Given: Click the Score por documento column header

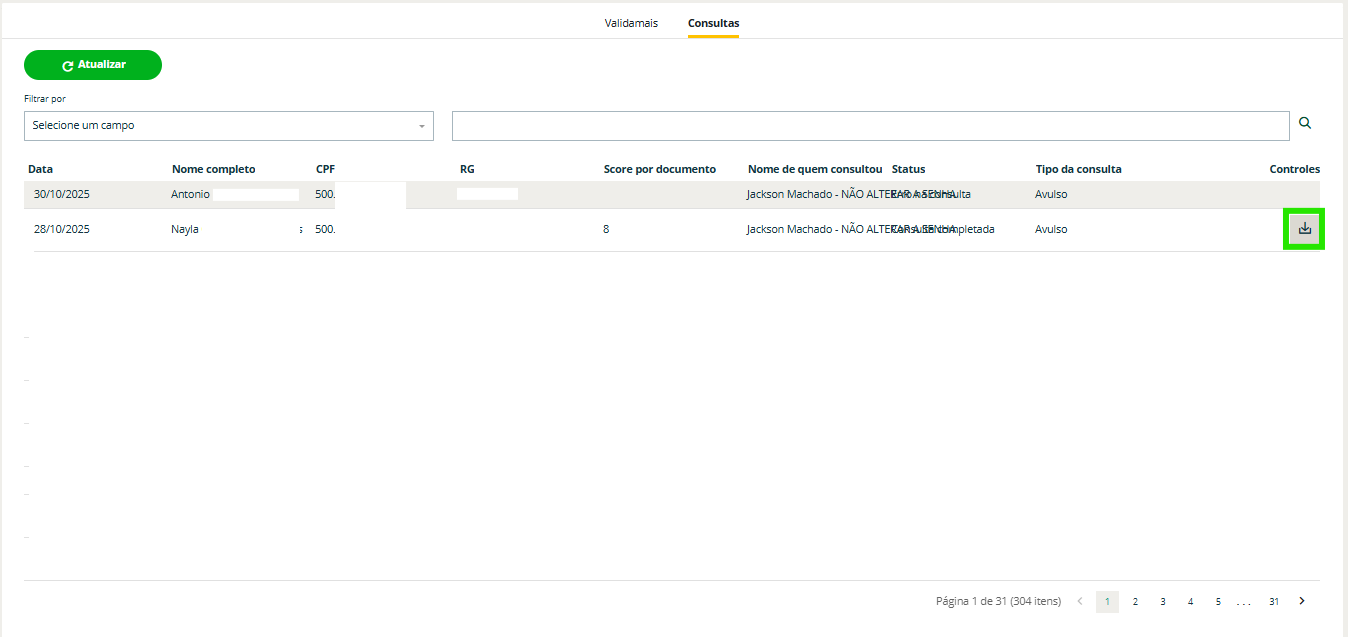Looking at the screenshot, I should point(659,169).
